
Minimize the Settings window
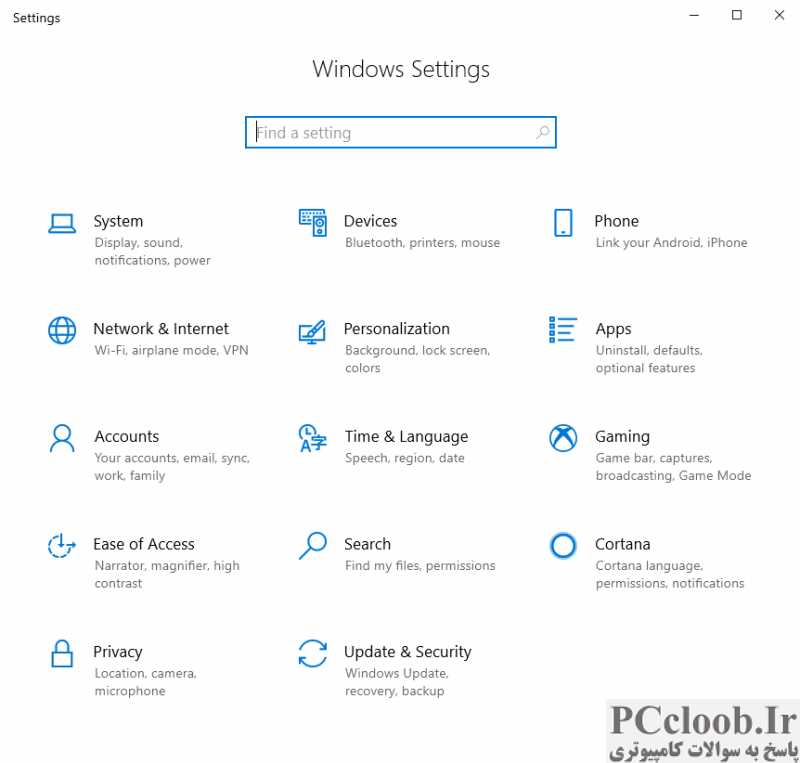[694, 15]
